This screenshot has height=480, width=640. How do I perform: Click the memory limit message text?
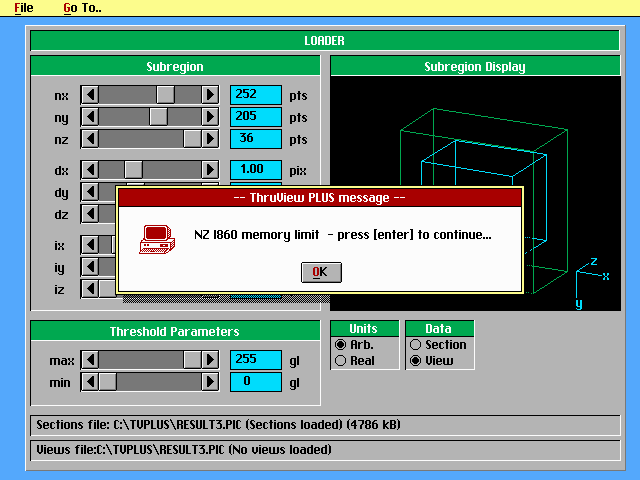coord(343,235)
